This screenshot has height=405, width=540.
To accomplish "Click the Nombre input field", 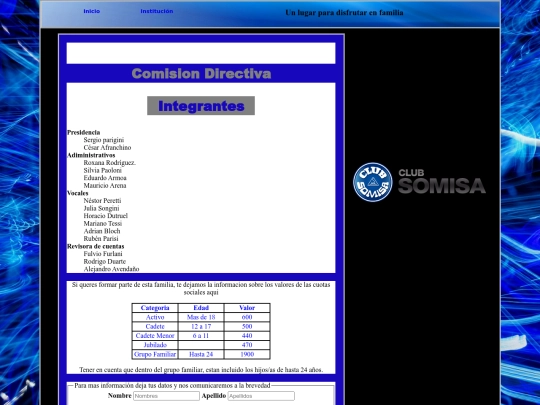I will (166, 396).
